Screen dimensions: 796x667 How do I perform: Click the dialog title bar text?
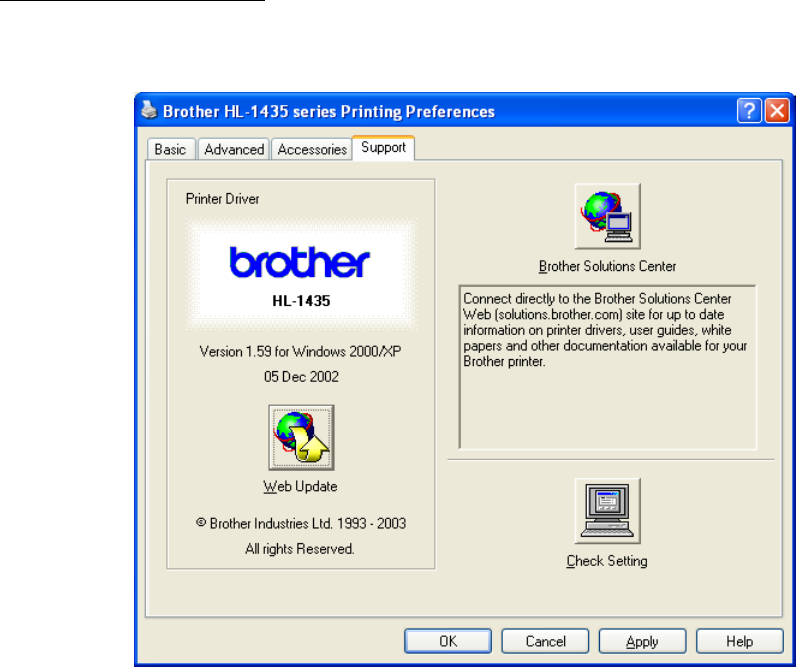tap(328, 111)
